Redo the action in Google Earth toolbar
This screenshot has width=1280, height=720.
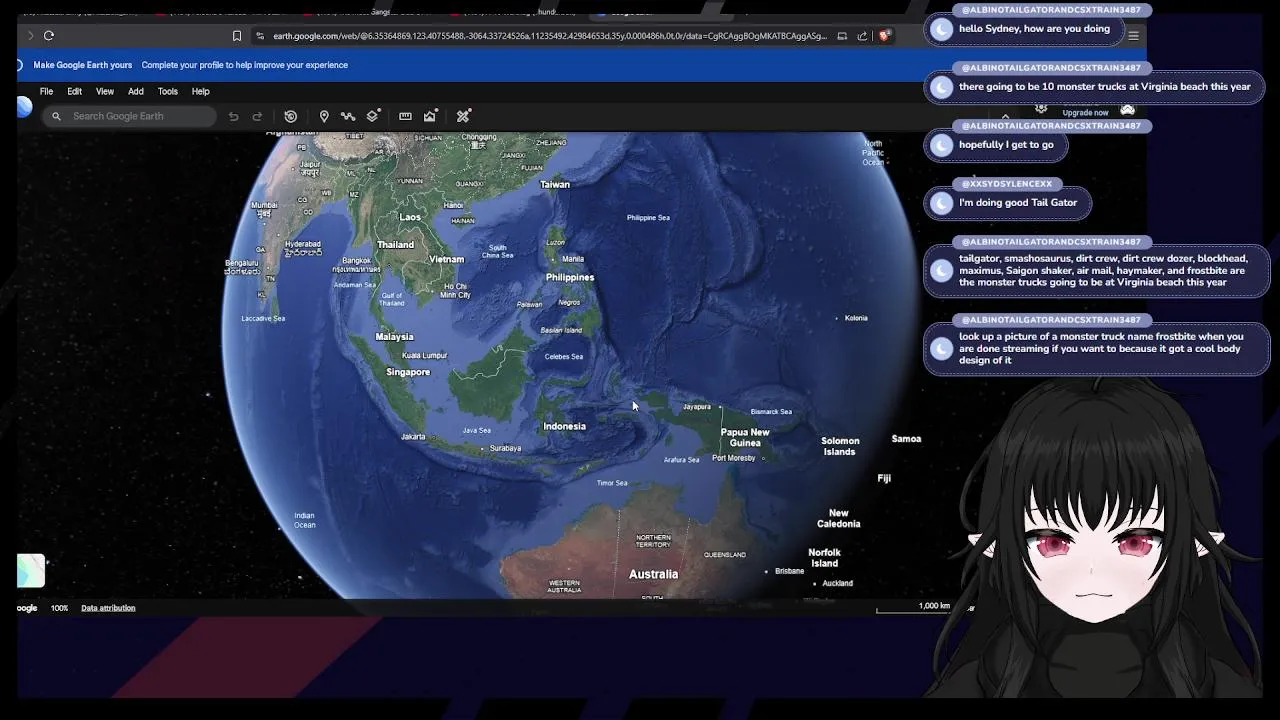[257, 116]
